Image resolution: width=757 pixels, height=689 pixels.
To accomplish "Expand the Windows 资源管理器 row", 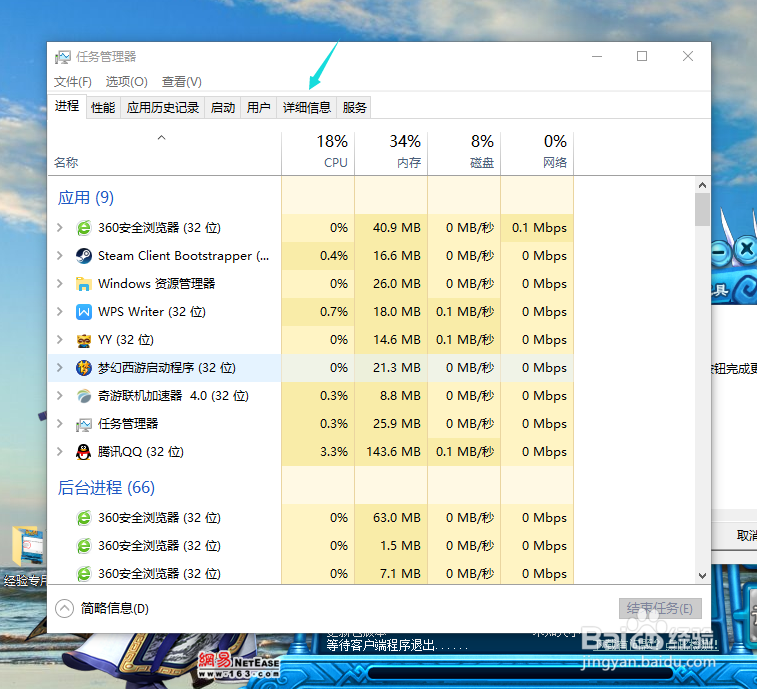I will 60,283.
